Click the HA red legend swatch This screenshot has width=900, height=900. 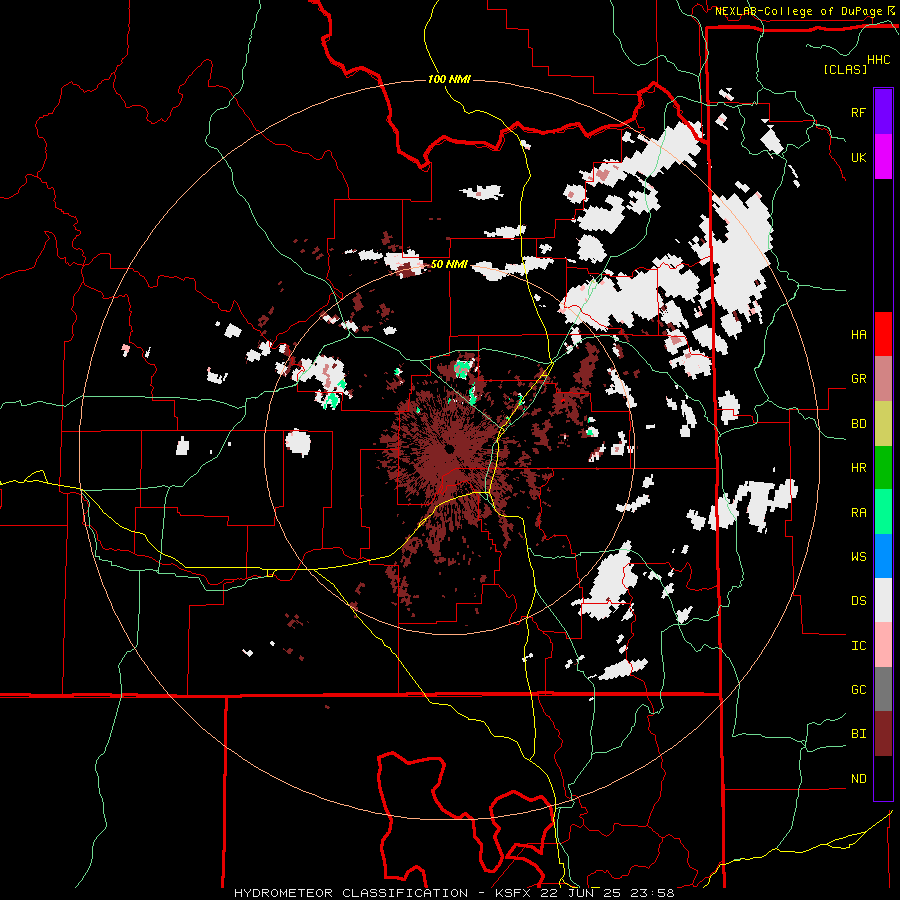(x=883, y=334)
